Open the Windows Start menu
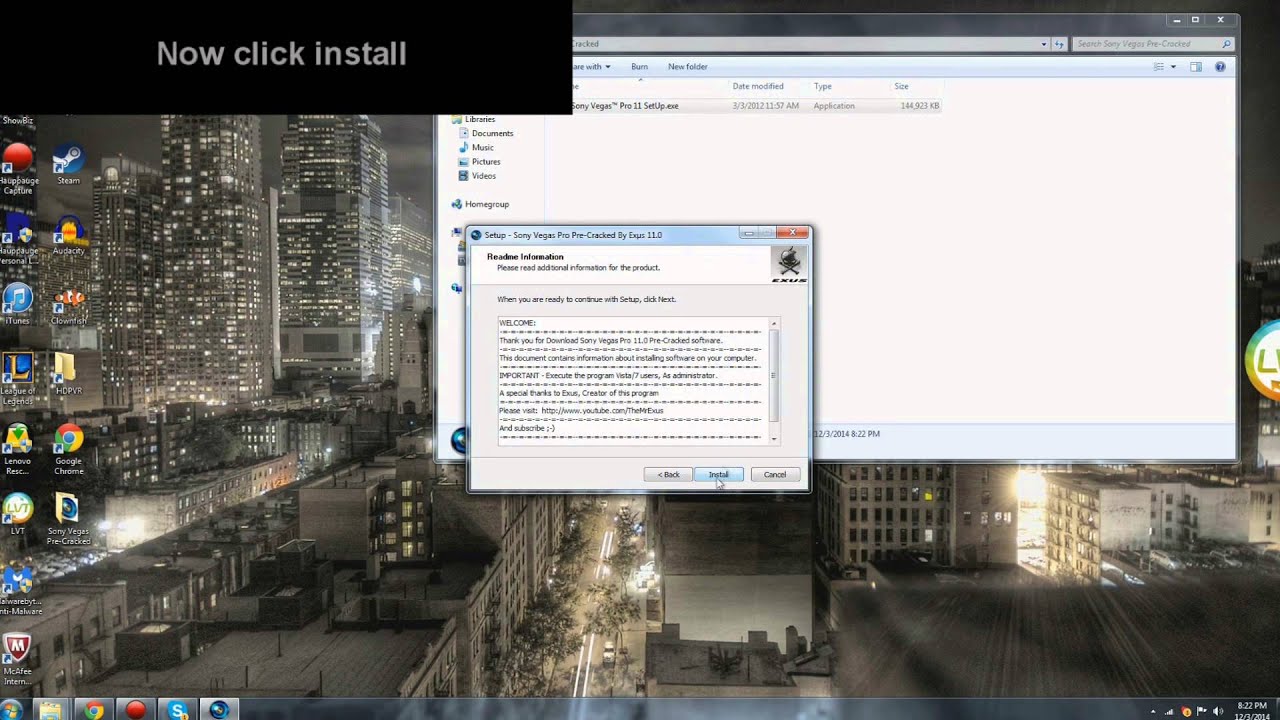Viewport: 1280px width, 720px height. pyautogui.click(x=10, y=710)
